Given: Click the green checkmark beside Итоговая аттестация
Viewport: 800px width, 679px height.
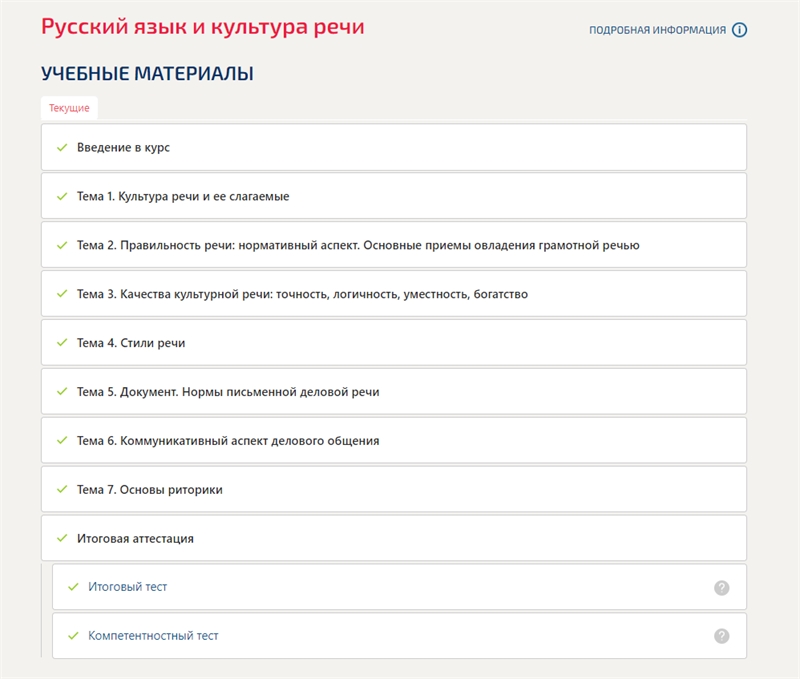Looking at the screenshot, I should pyautogui.click(x=62, y=538).
